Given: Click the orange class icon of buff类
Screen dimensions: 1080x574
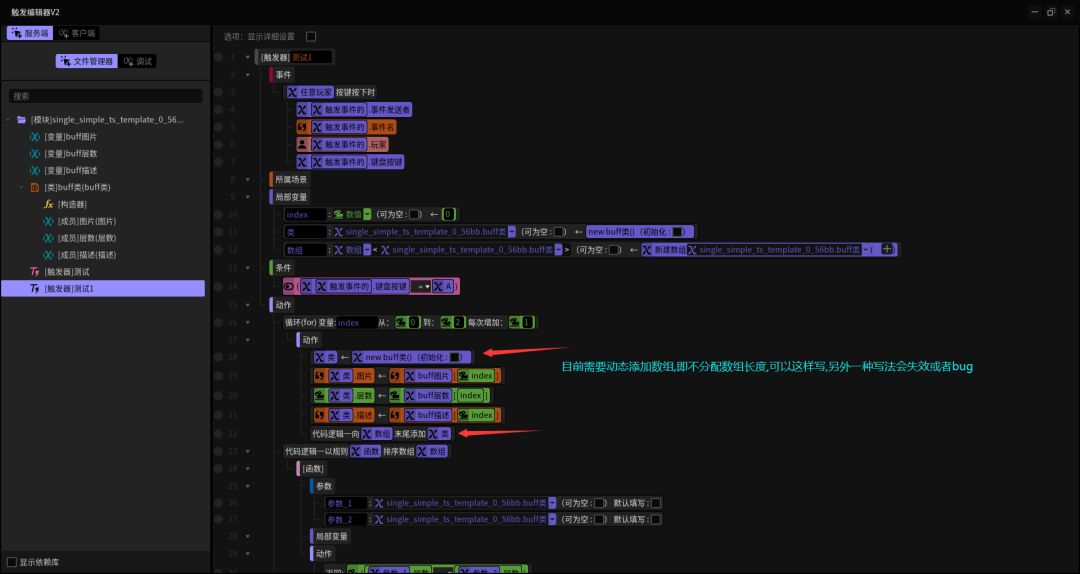Looking at the screenshot, I should [x=34, y=187].
